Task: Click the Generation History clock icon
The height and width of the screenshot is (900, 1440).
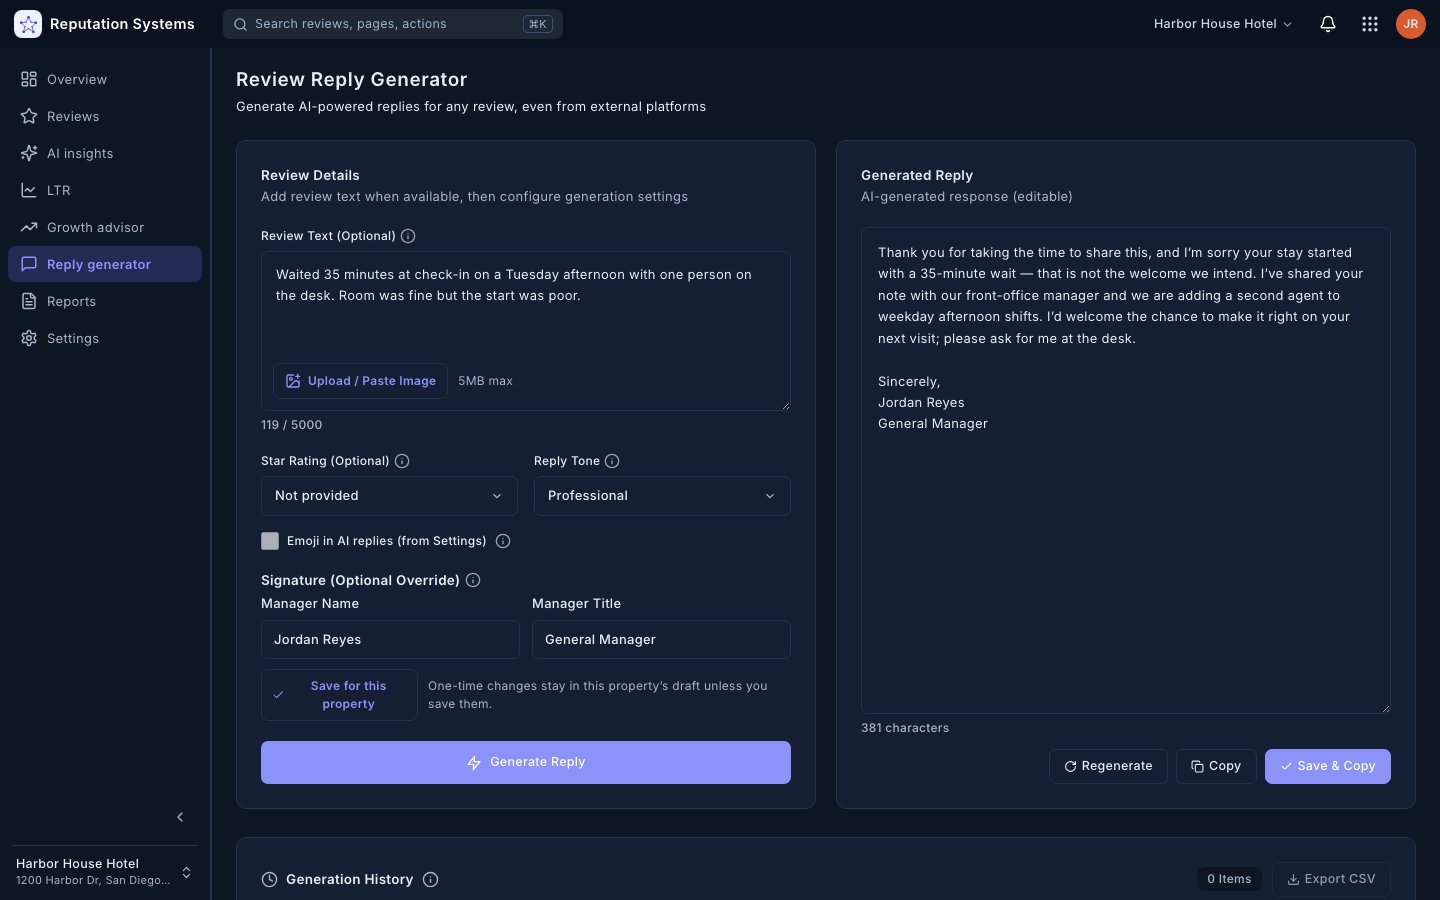Action: click(x=269, y=879)
